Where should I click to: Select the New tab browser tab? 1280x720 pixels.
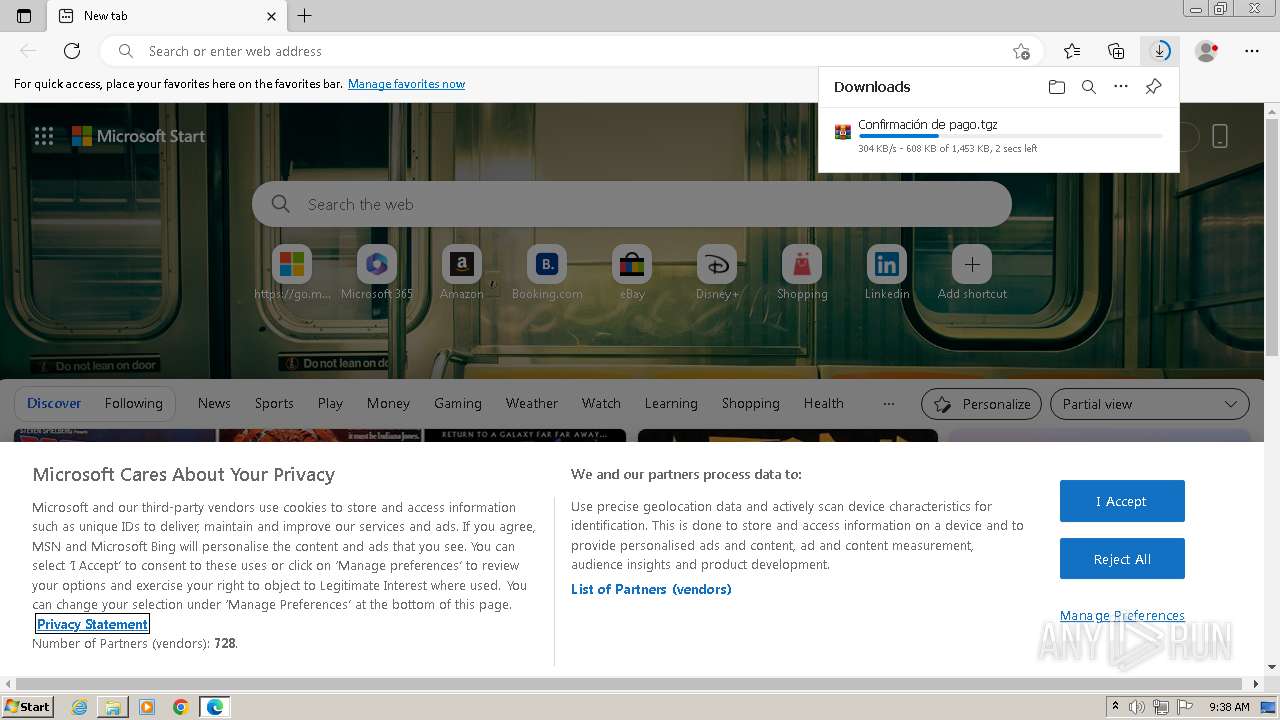pyautogui.click(x=167, y=16)
